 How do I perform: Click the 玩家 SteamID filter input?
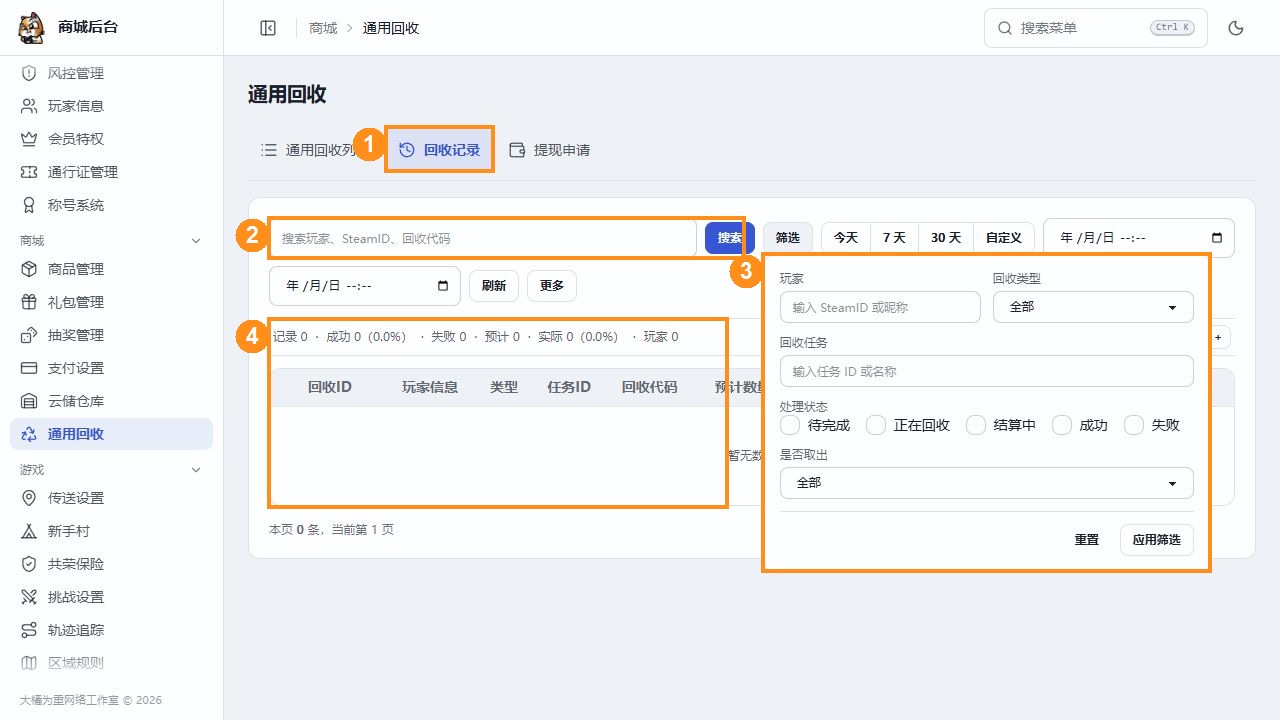pos(880,307)
